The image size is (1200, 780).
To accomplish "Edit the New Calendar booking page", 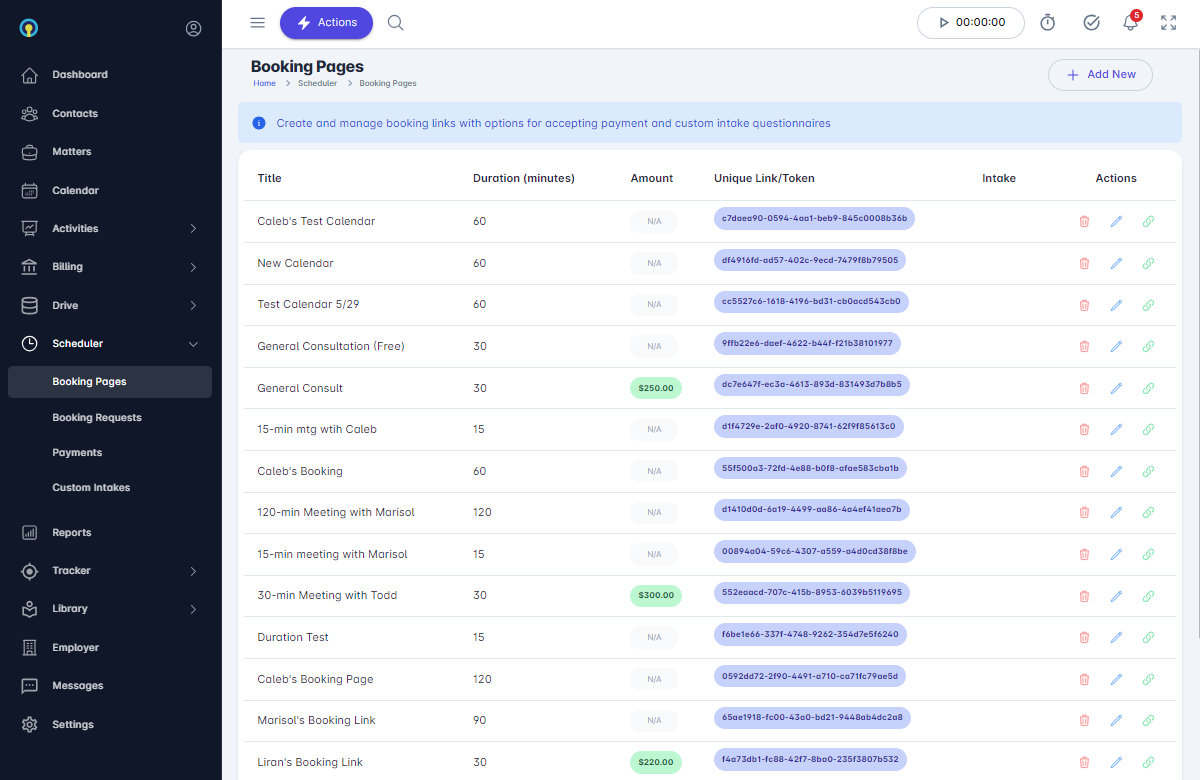I will [x=1116, y=263].
